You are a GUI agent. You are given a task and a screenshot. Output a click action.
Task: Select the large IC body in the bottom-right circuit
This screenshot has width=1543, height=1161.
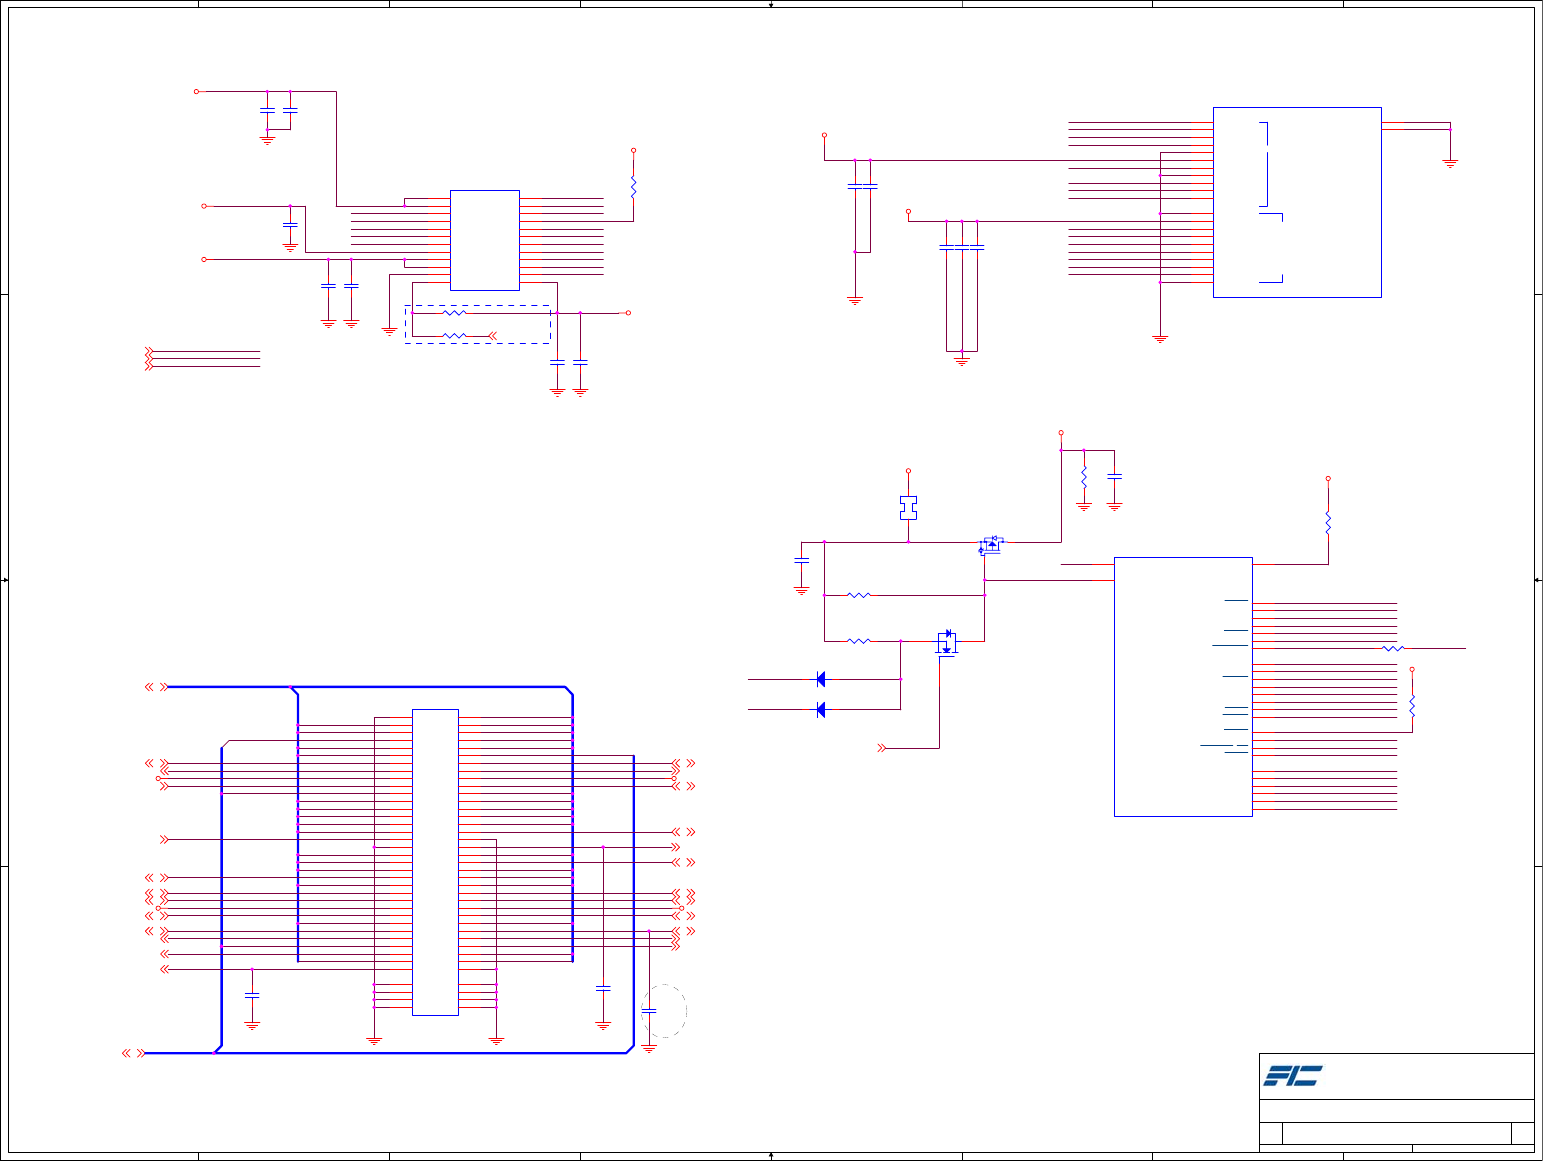pyautogui.click(x=1183, y=687)
